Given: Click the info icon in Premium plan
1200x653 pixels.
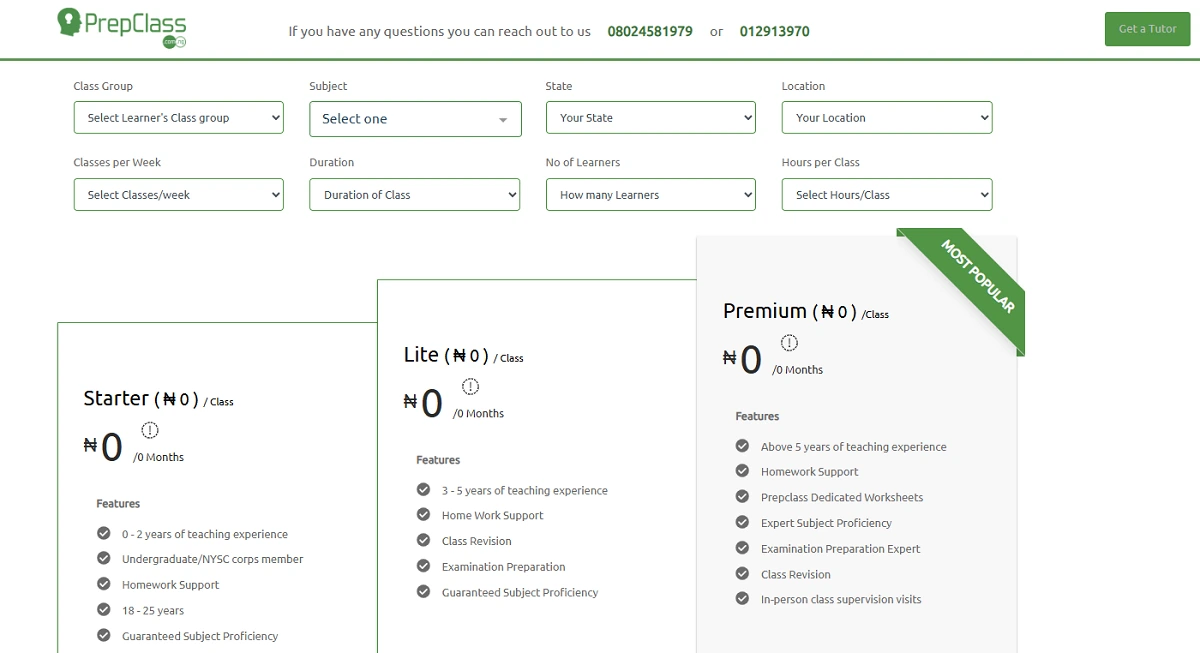Looking at the screenshot, I should coord(789,342).
